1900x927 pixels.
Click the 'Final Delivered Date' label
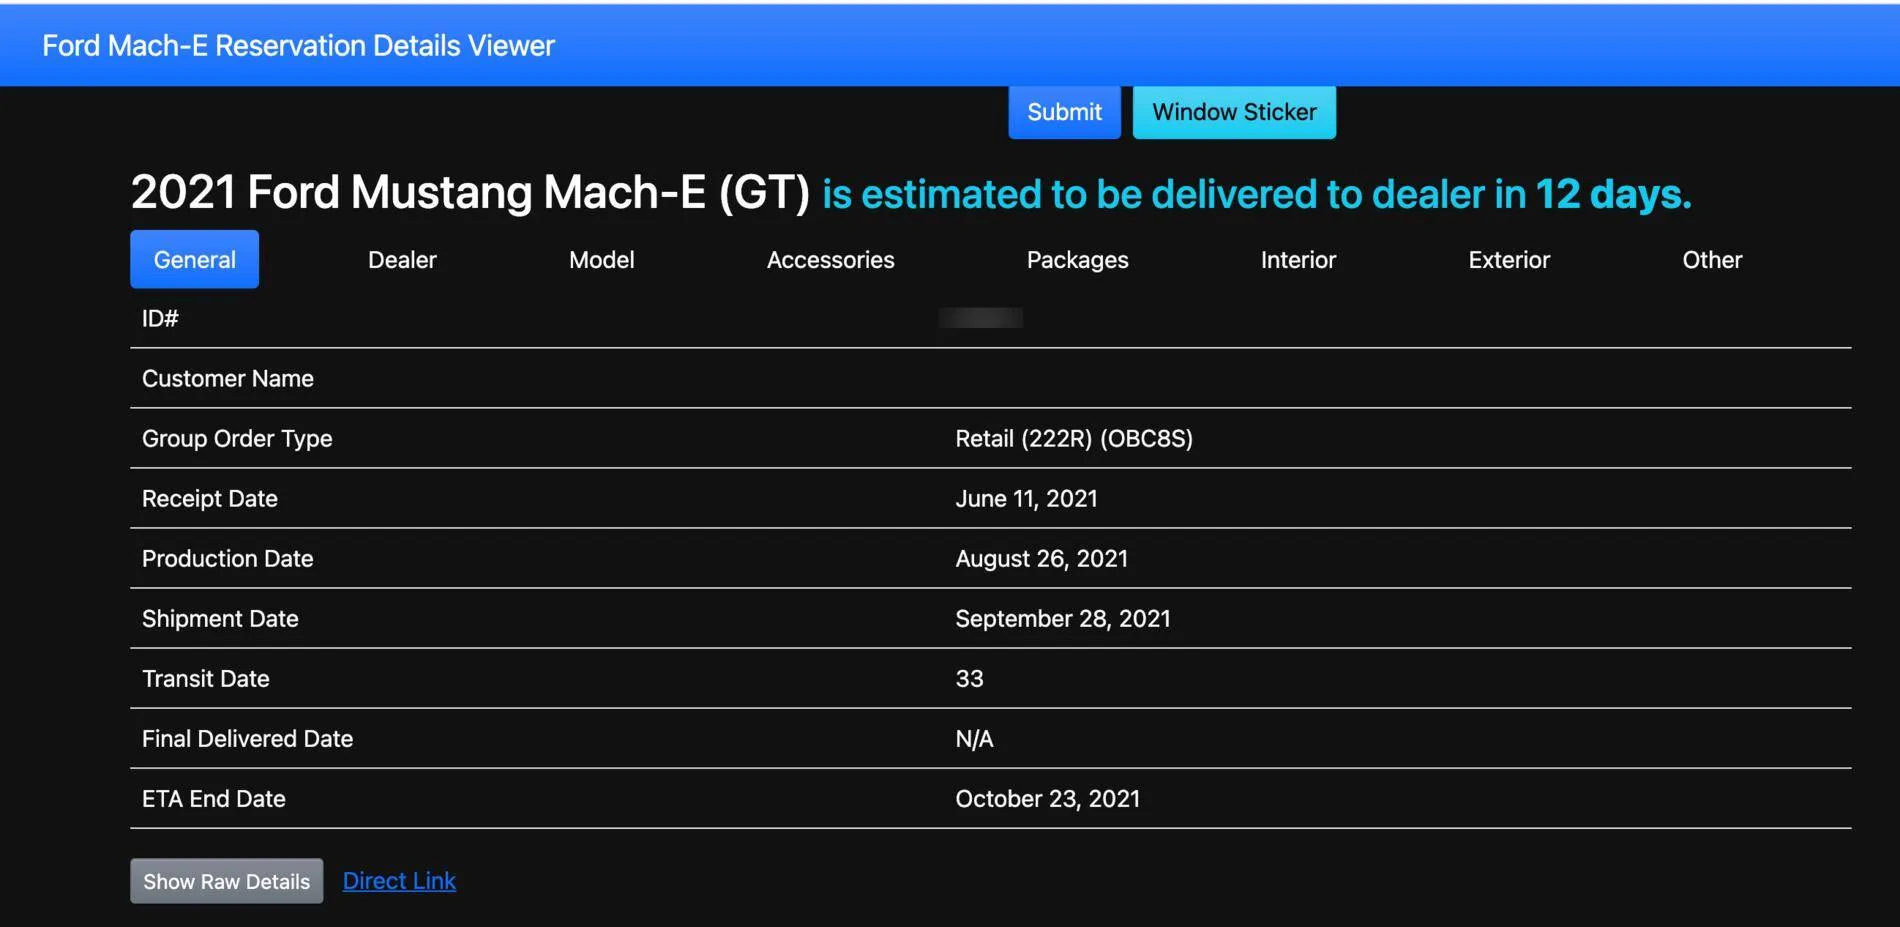tap(247, 739)
